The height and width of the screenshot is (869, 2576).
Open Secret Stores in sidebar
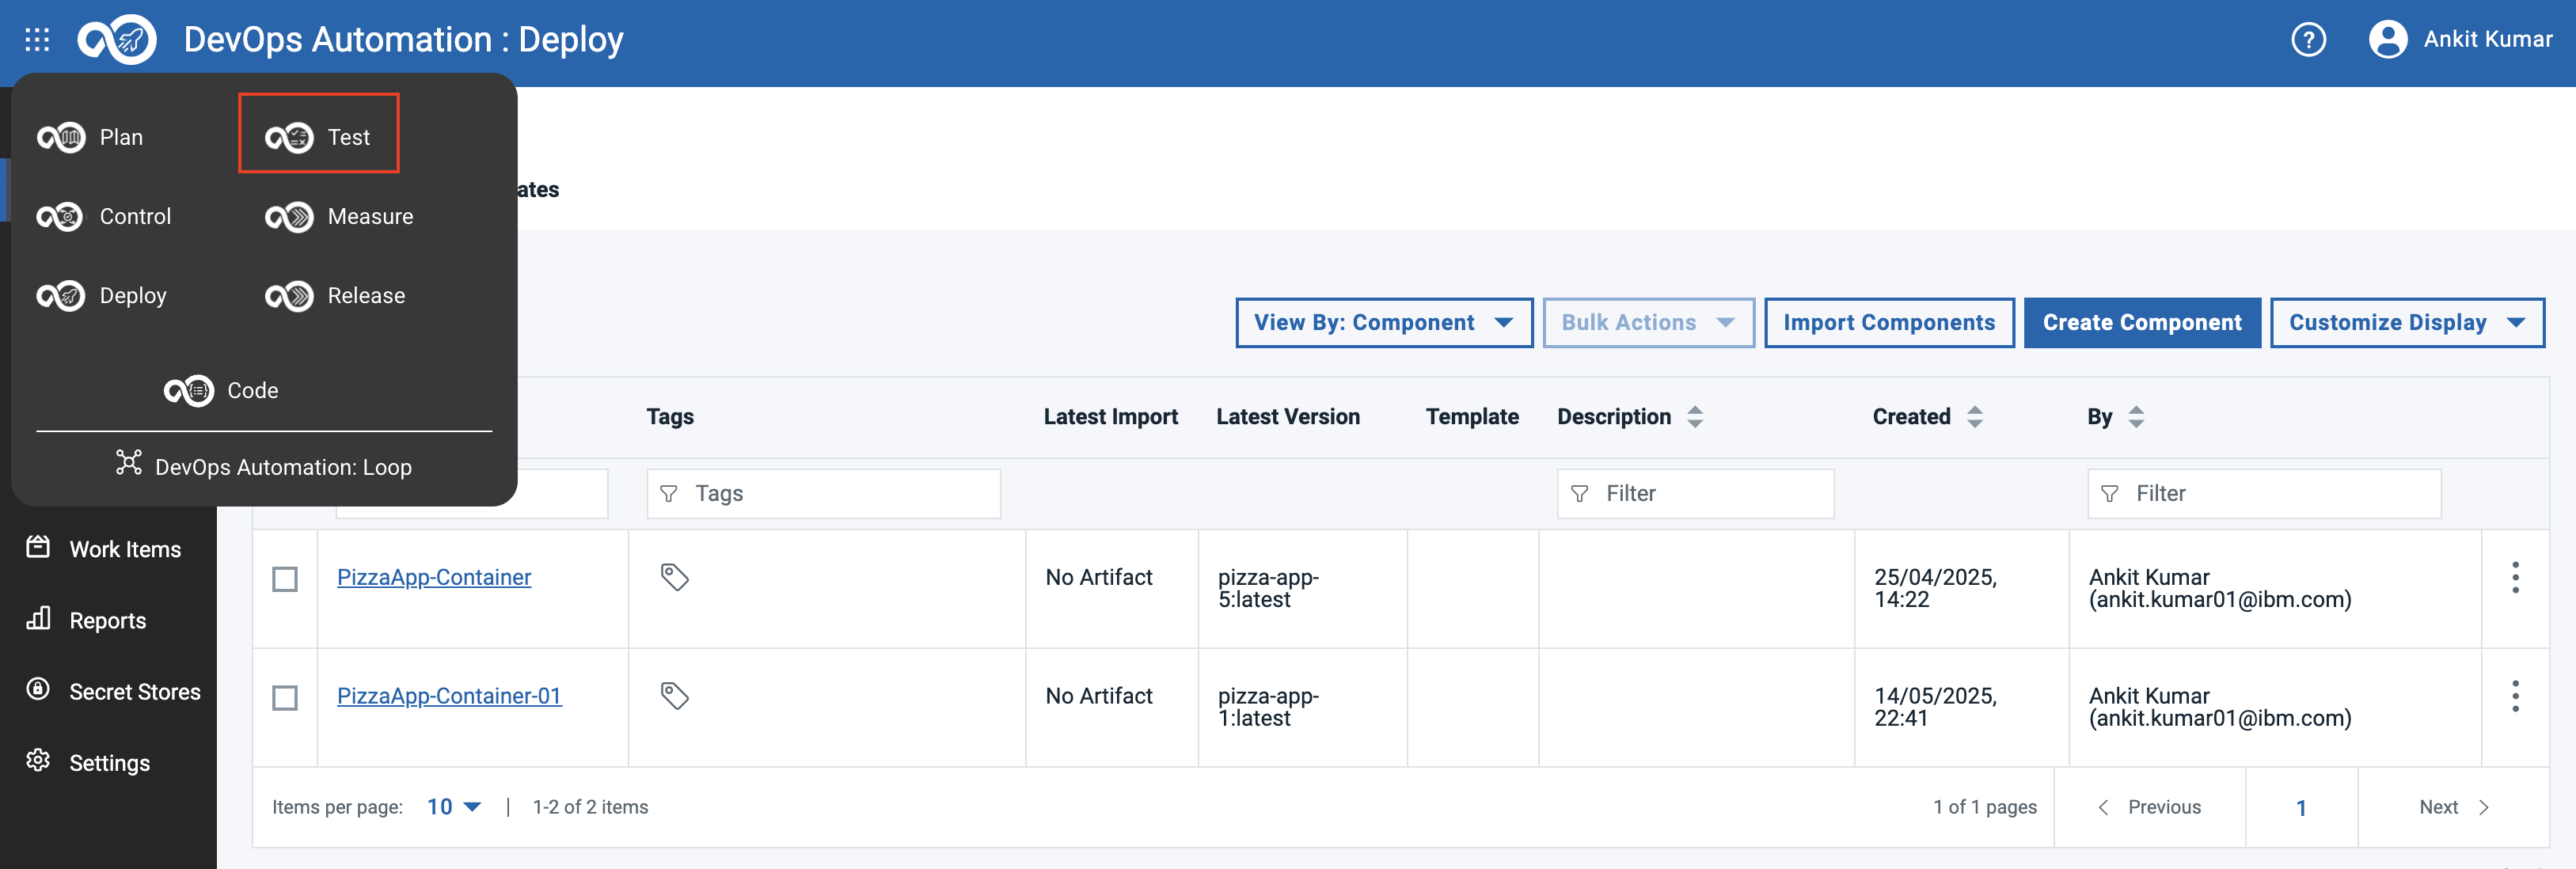[x=114, y=691]
